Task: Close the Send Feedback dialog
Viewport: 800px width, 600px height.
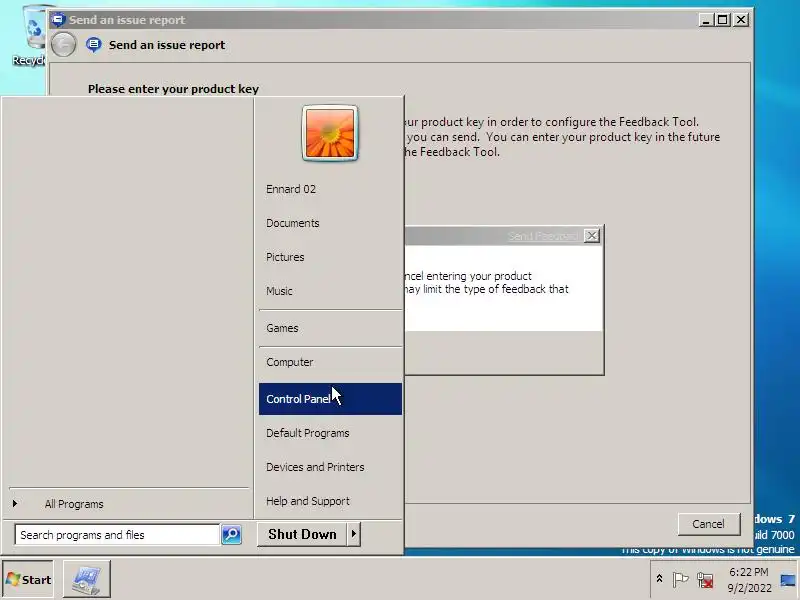Action: pos(591,236)
